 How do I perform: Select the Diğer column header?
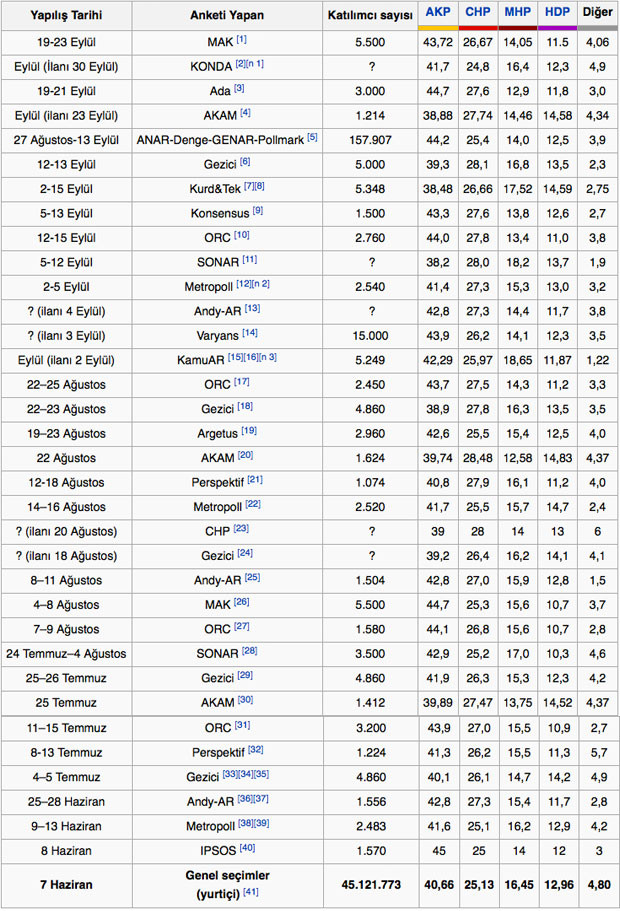click(597, 12)
